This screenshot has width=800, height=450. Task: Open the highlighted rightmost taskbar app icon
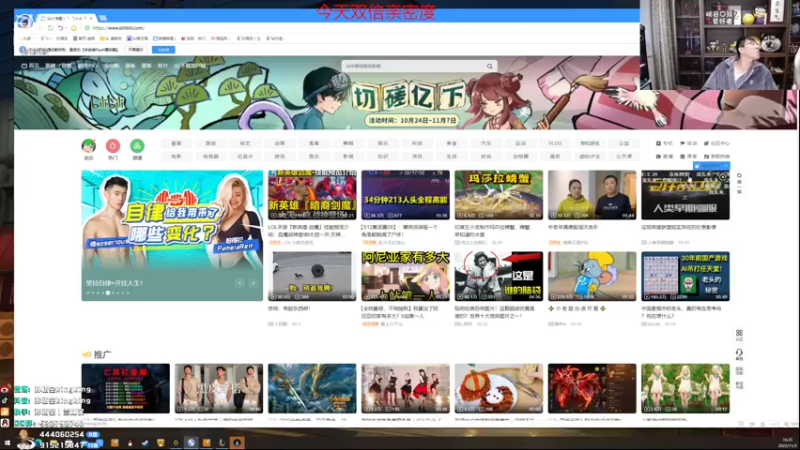(x=237, y=443)
